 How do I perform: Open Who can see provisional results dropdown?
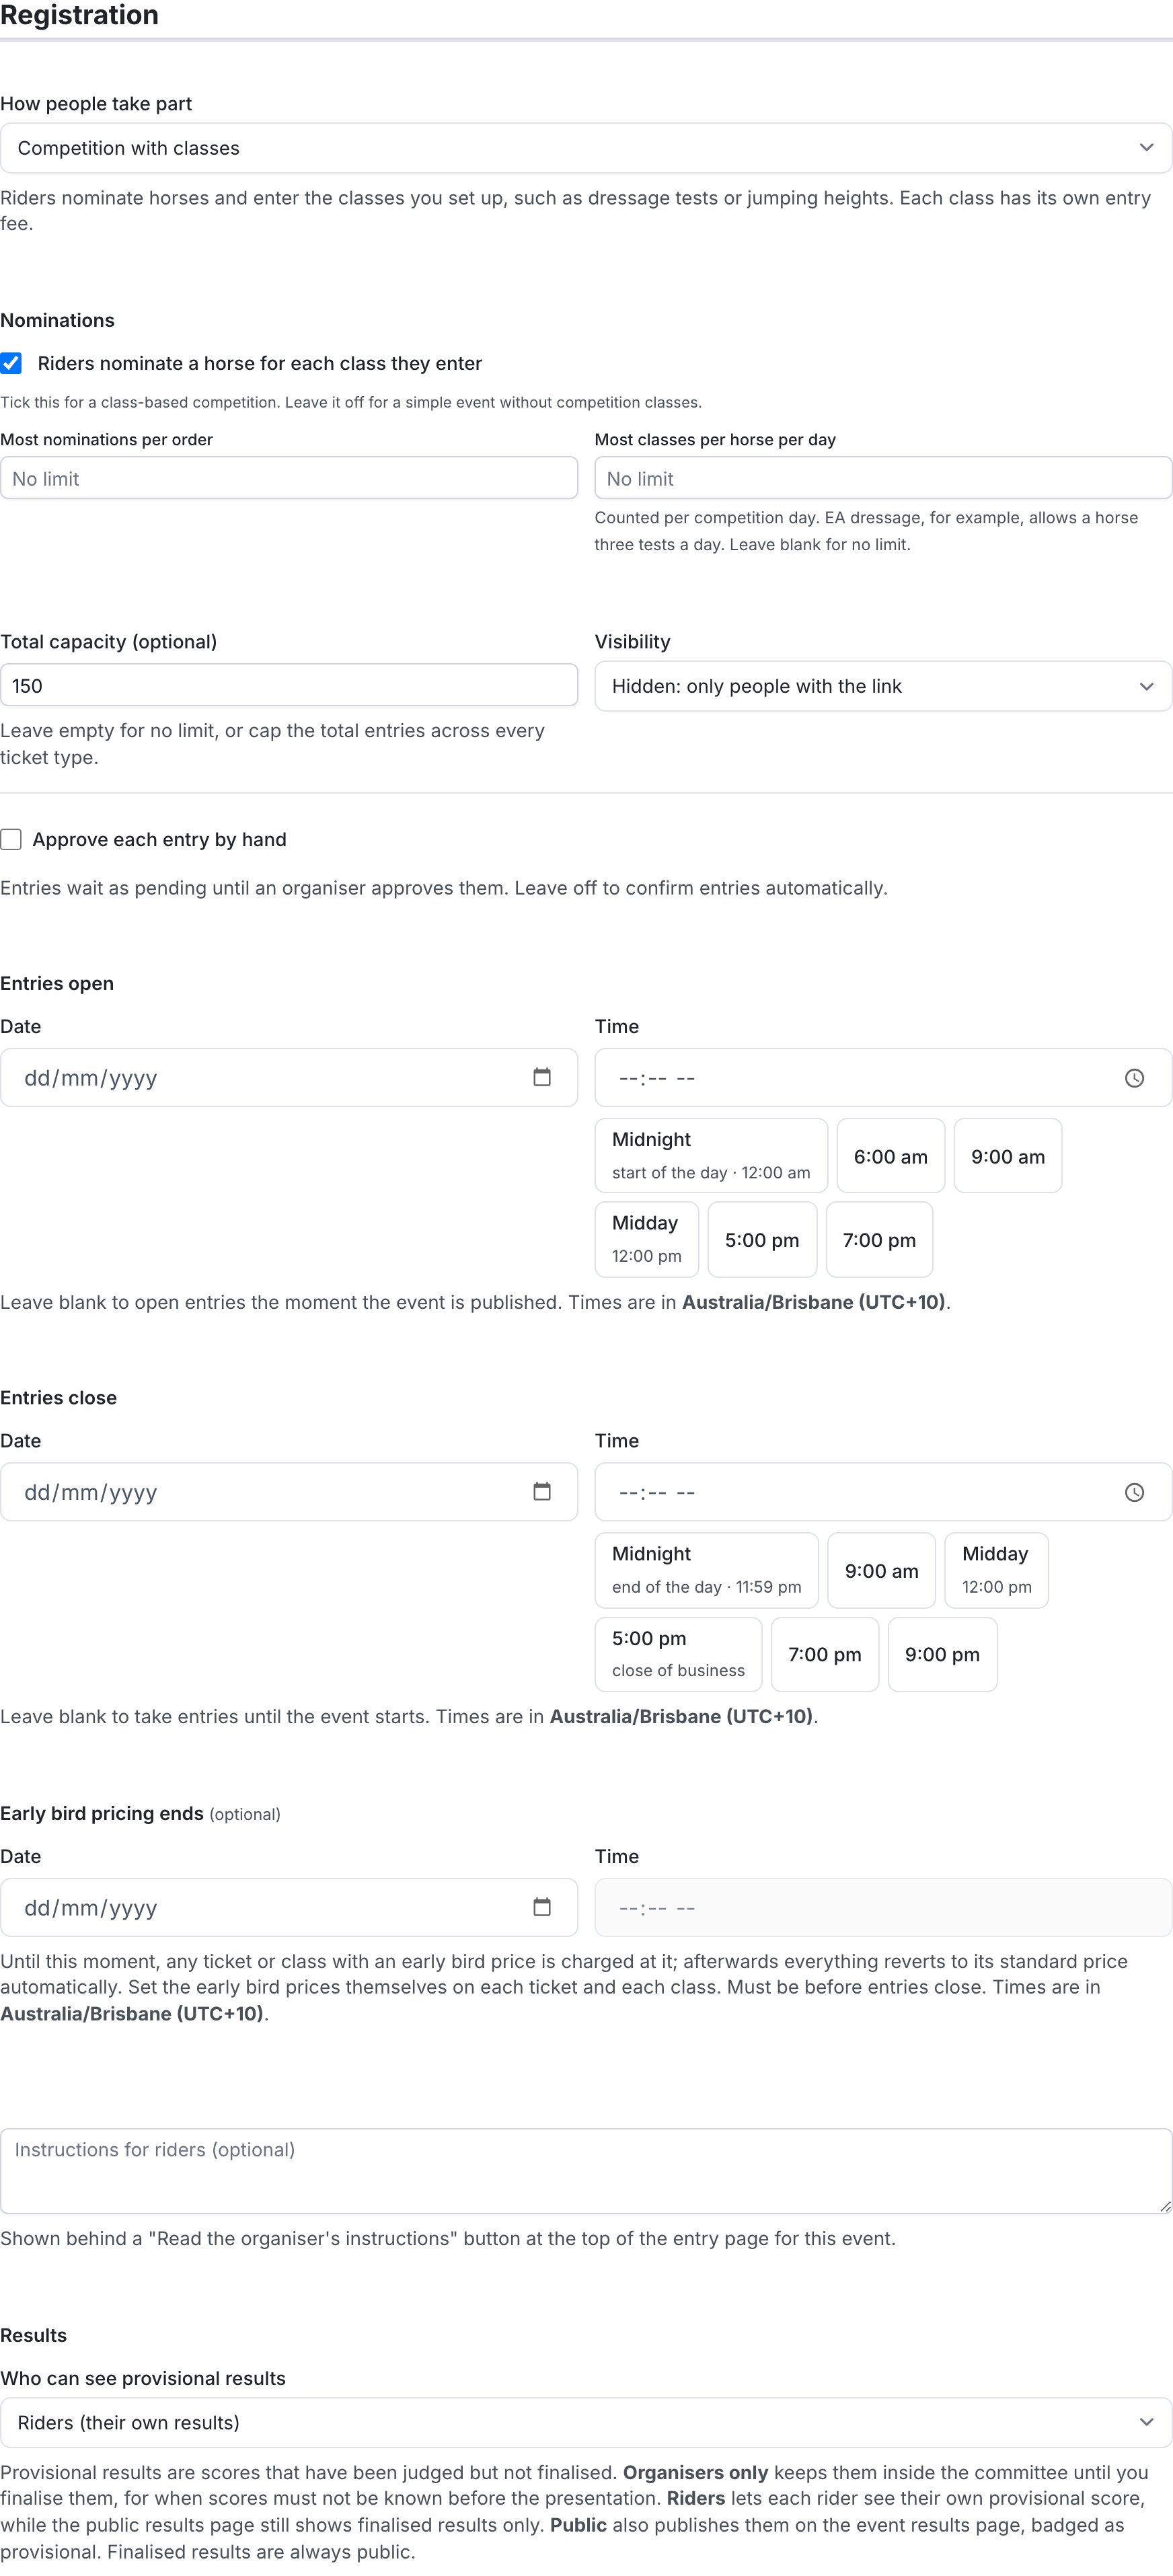[x=586, y=2422]
